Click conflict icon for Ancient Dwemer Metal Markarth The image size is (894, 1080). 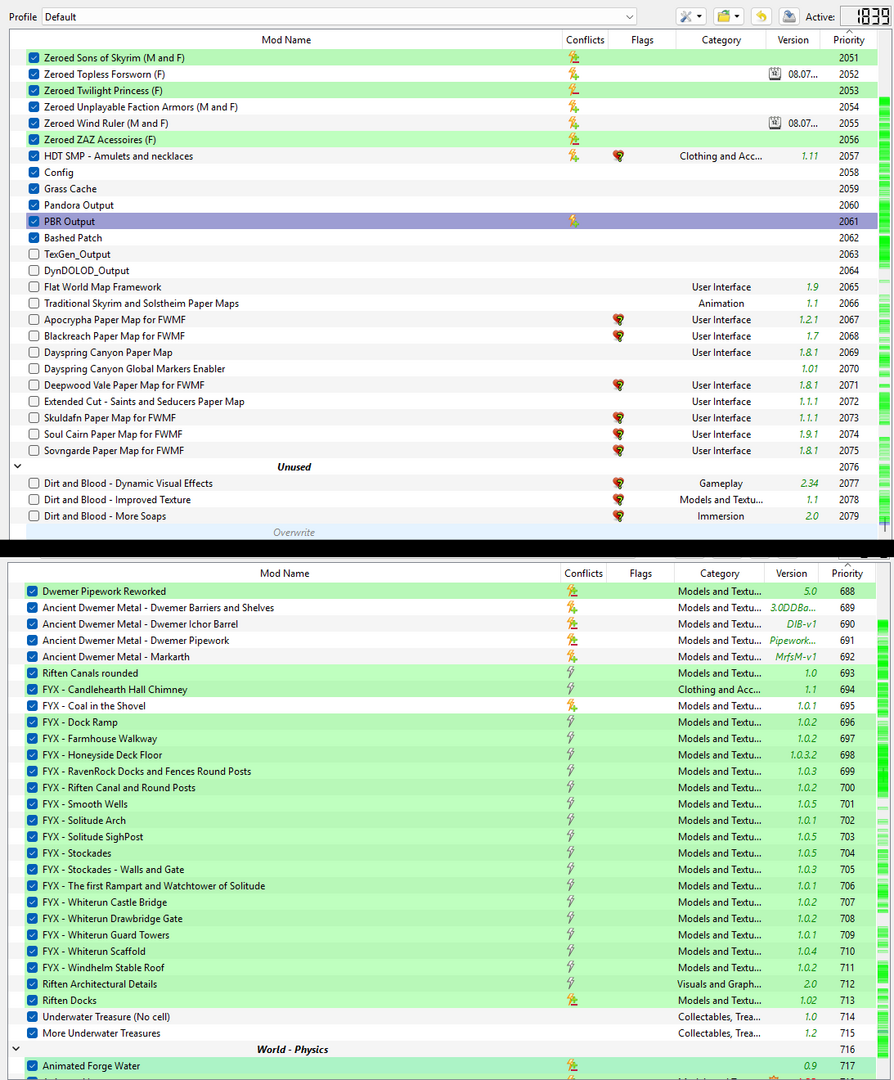tap(572, 656)
